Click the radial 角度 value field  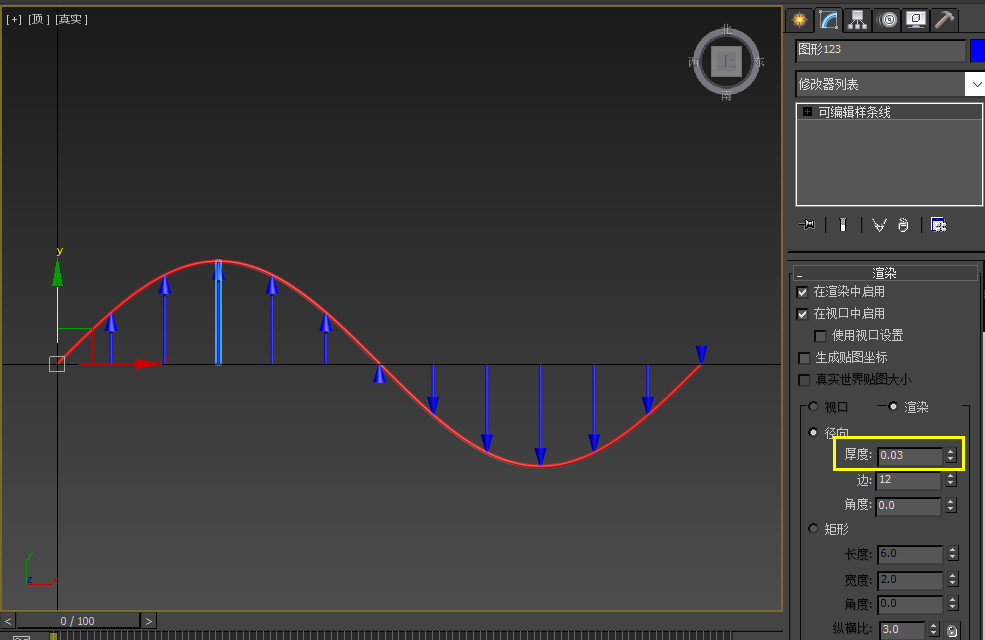point(908,505)
